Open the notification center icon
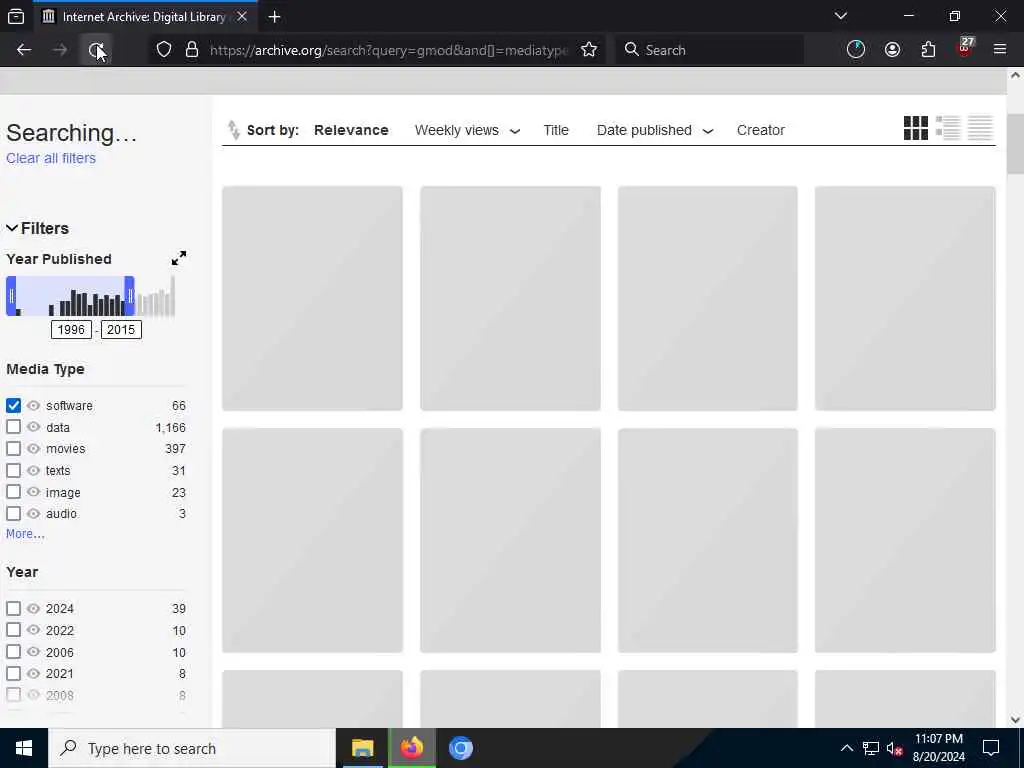This screenshot has width=1024, height=768. (x=991, y=748)
